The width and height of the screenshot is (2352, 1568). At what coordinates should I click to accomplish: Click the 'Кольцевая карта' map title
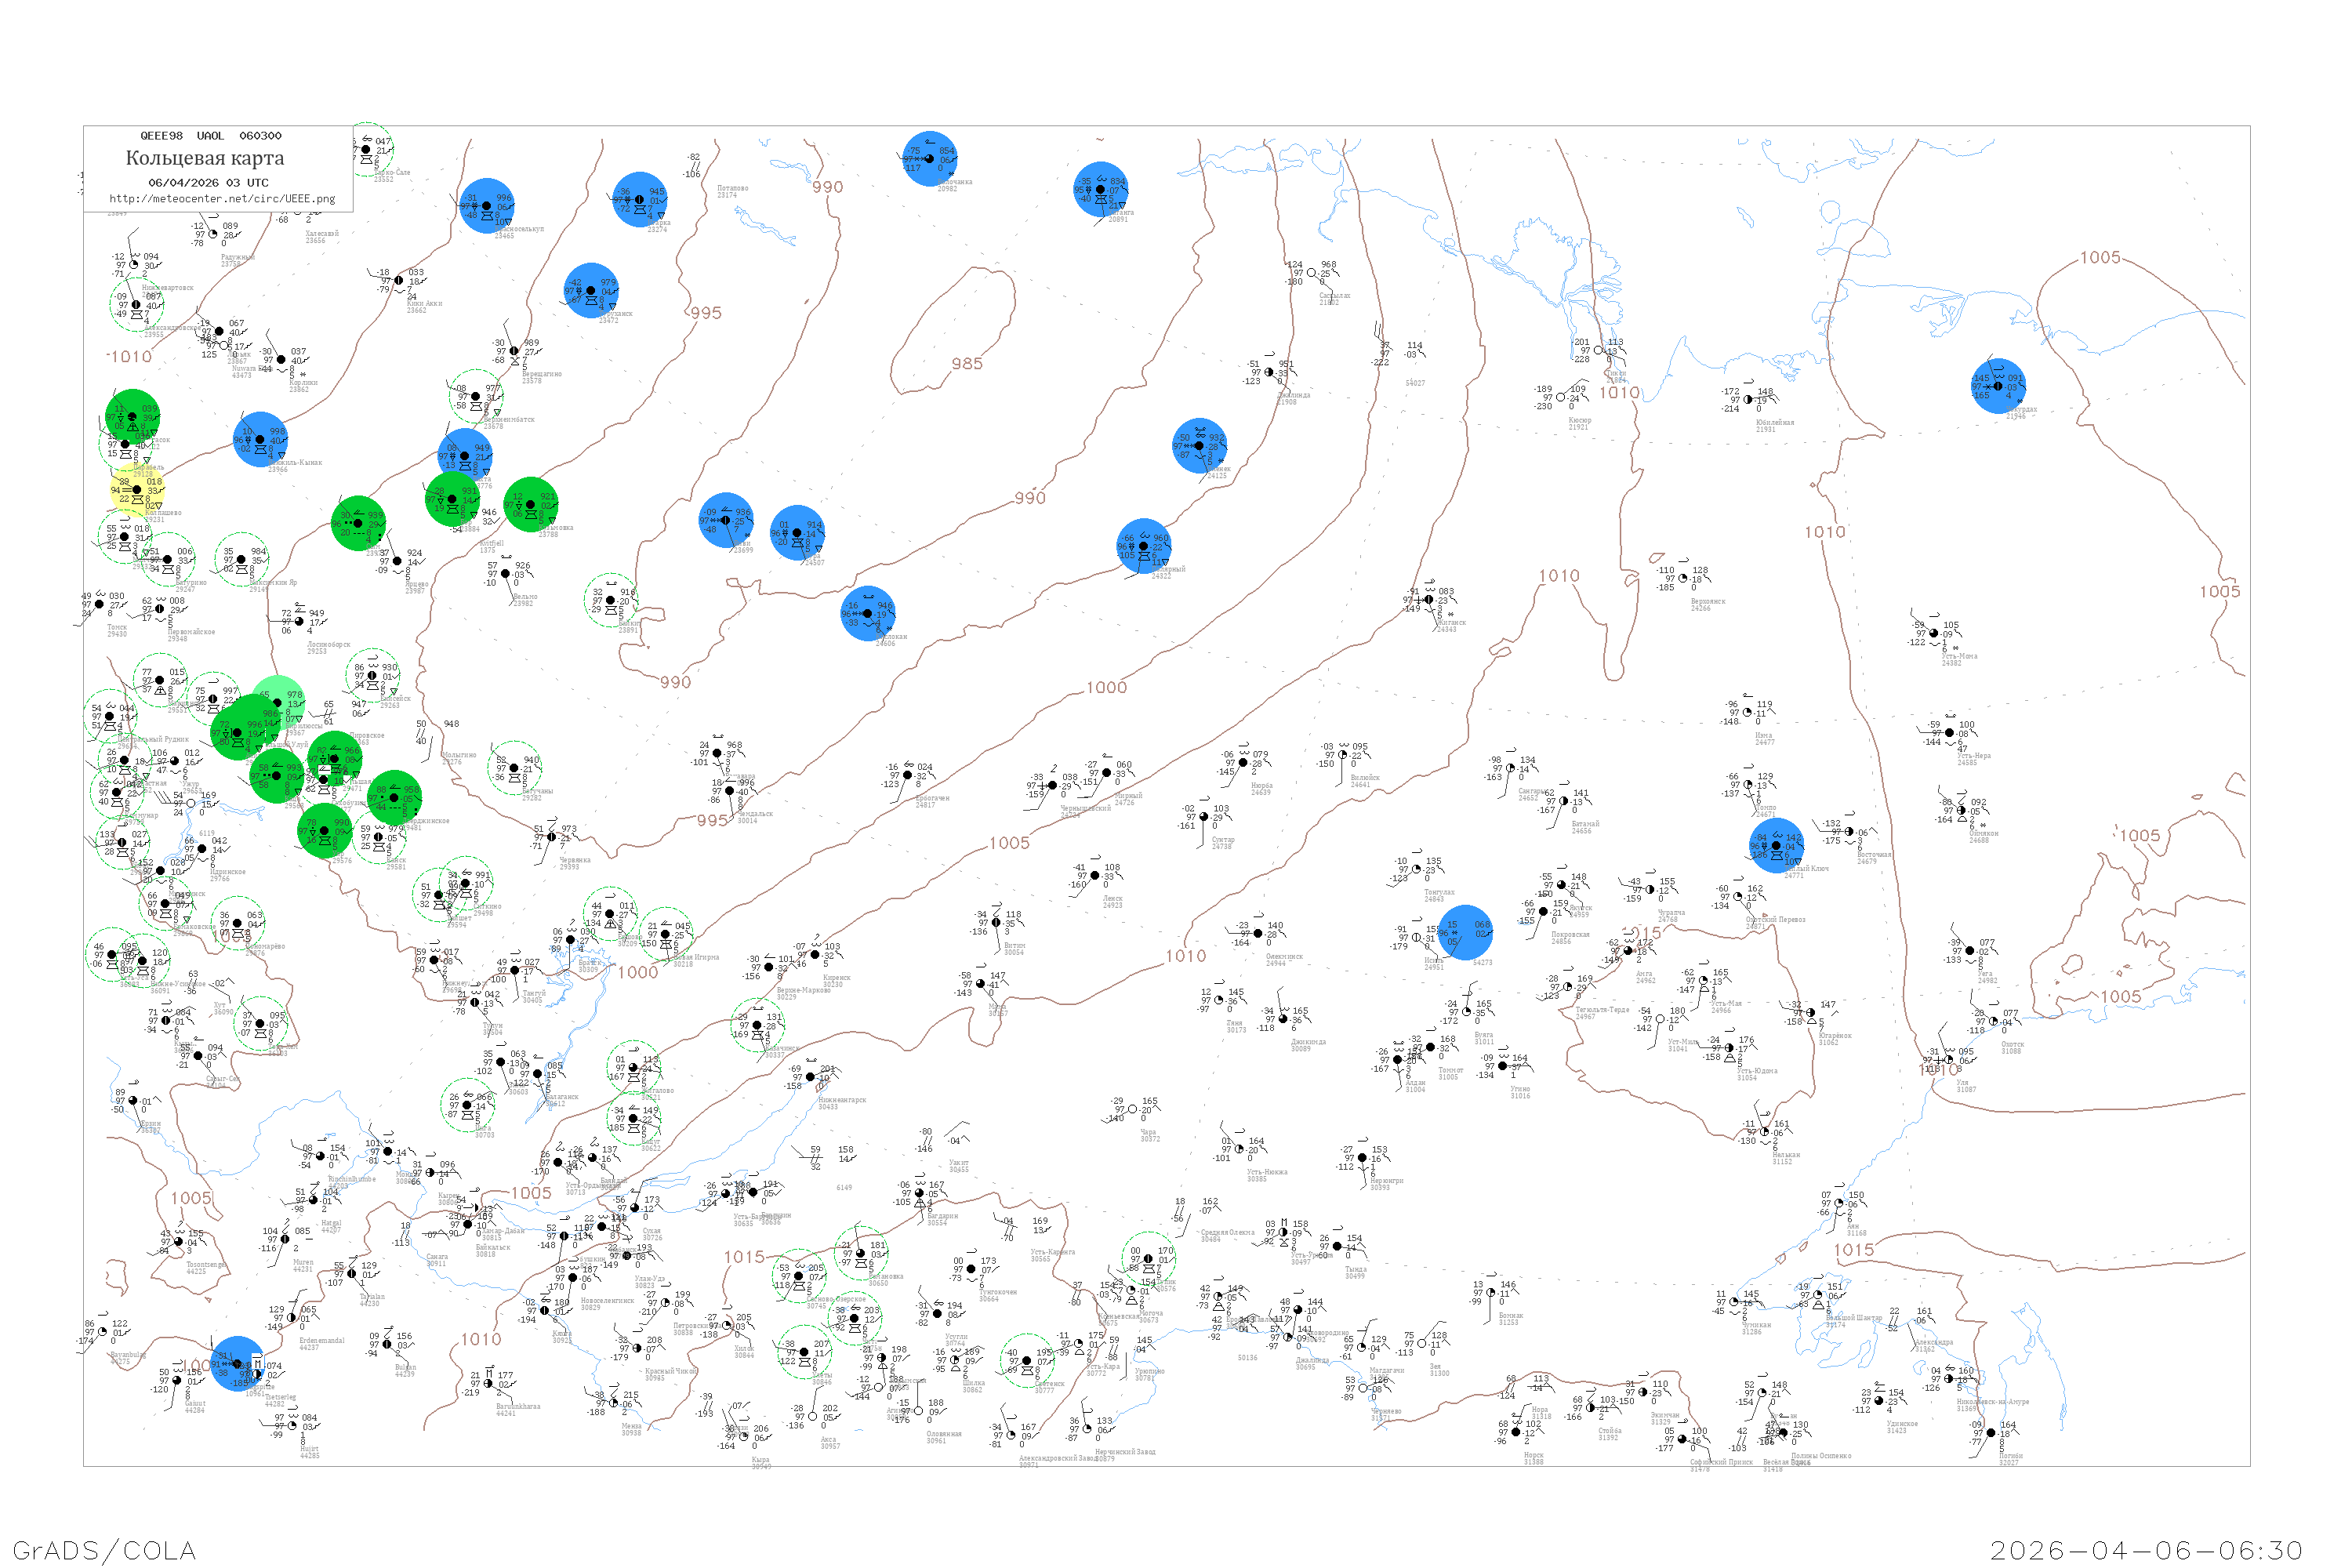[x=205, y=158]
